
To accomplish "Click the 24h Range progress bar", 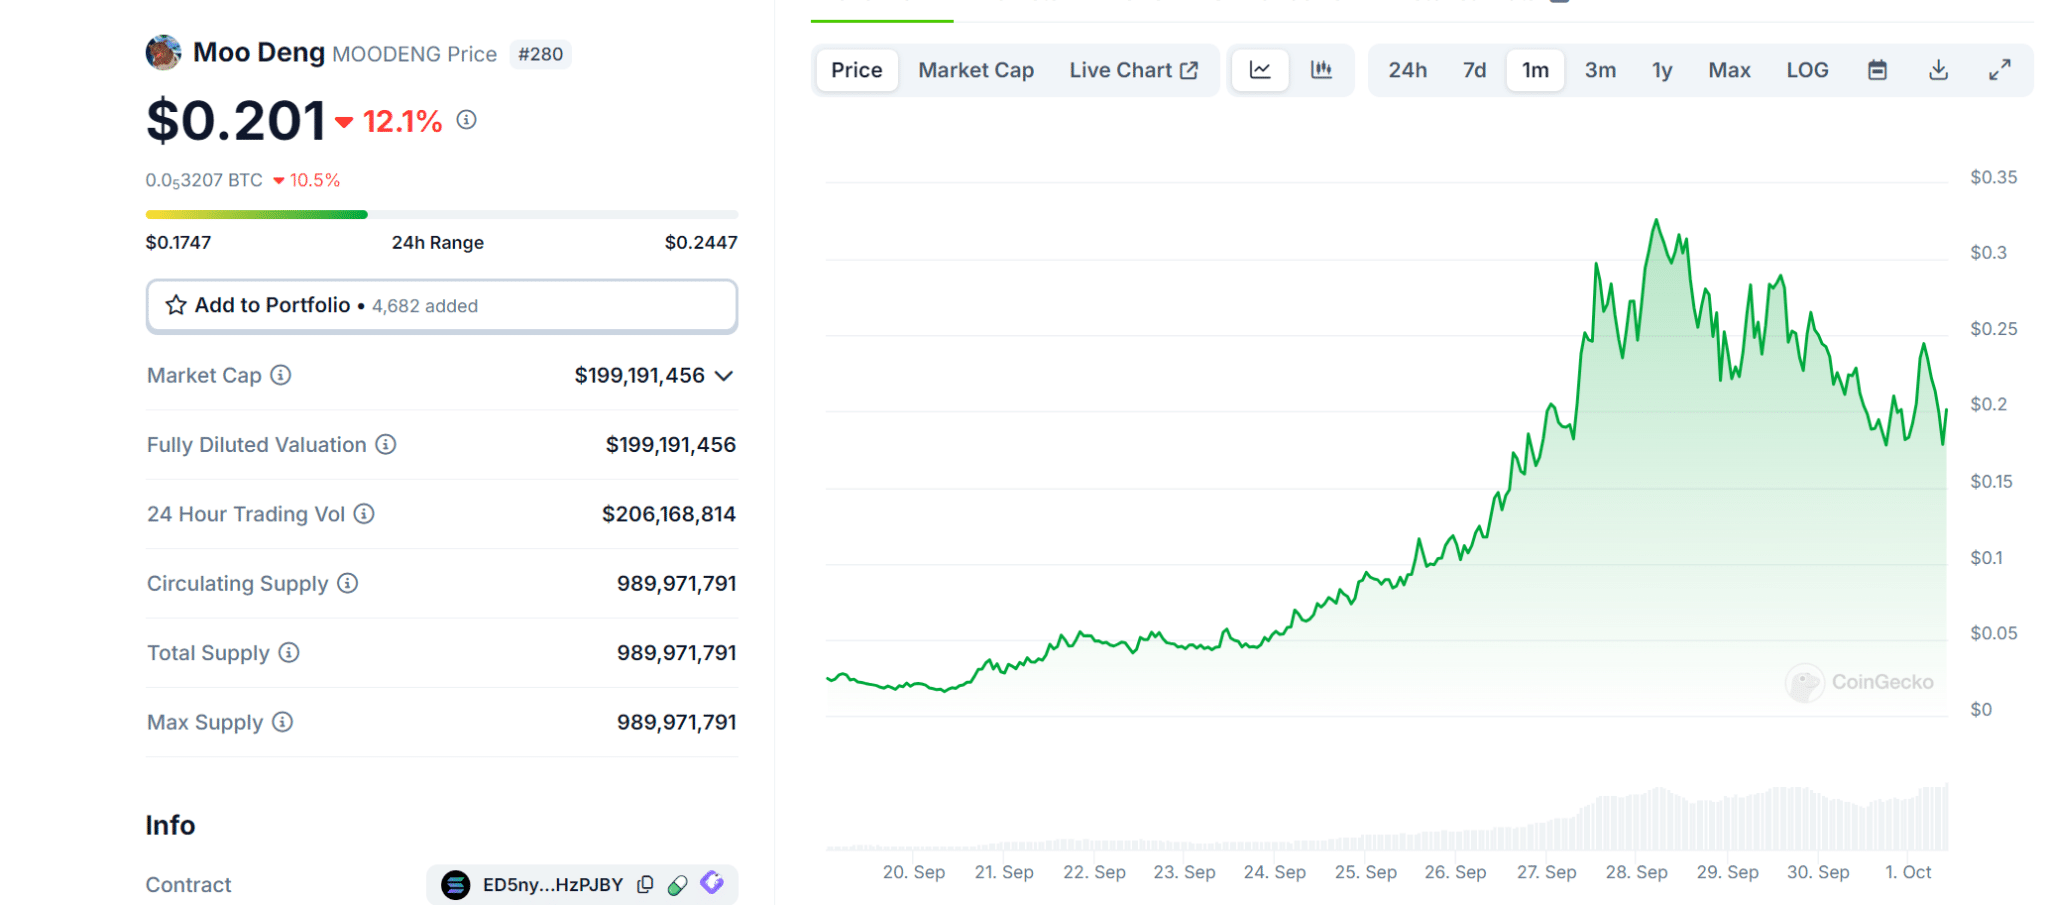I will (x=442, y=214).
